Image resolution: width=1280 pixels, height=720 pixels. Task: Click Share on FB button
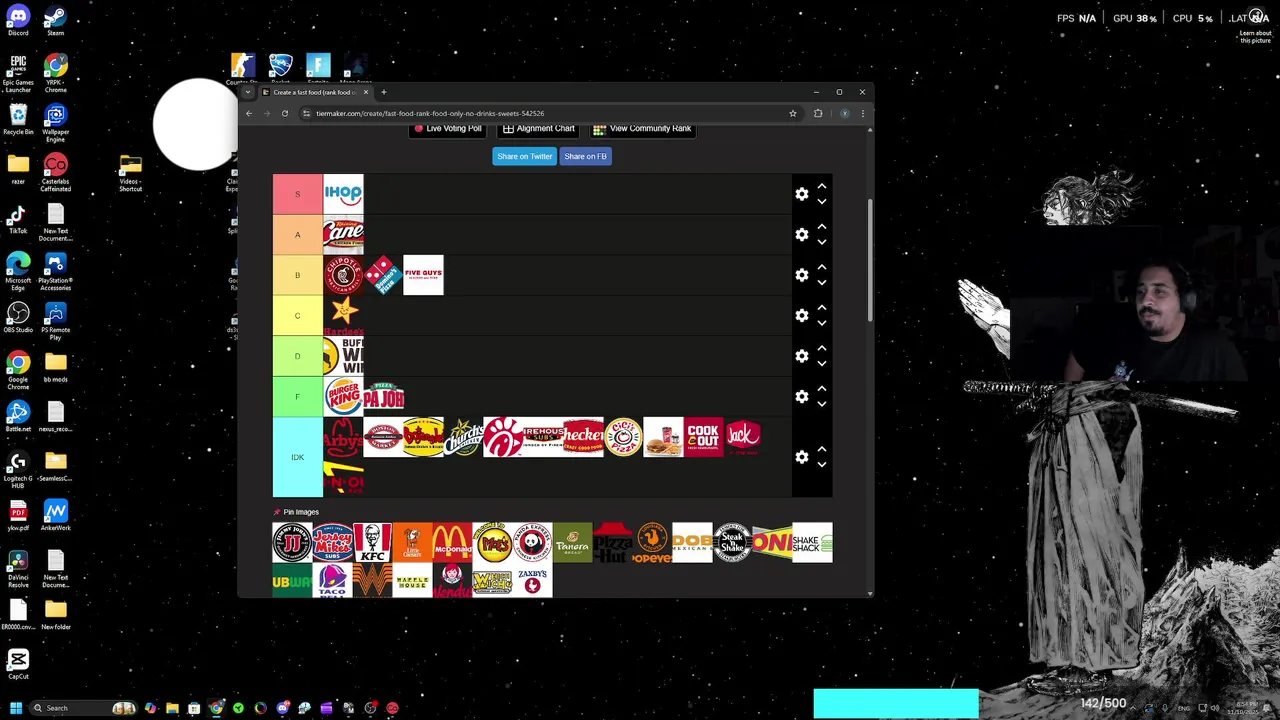tap(585, 156)
